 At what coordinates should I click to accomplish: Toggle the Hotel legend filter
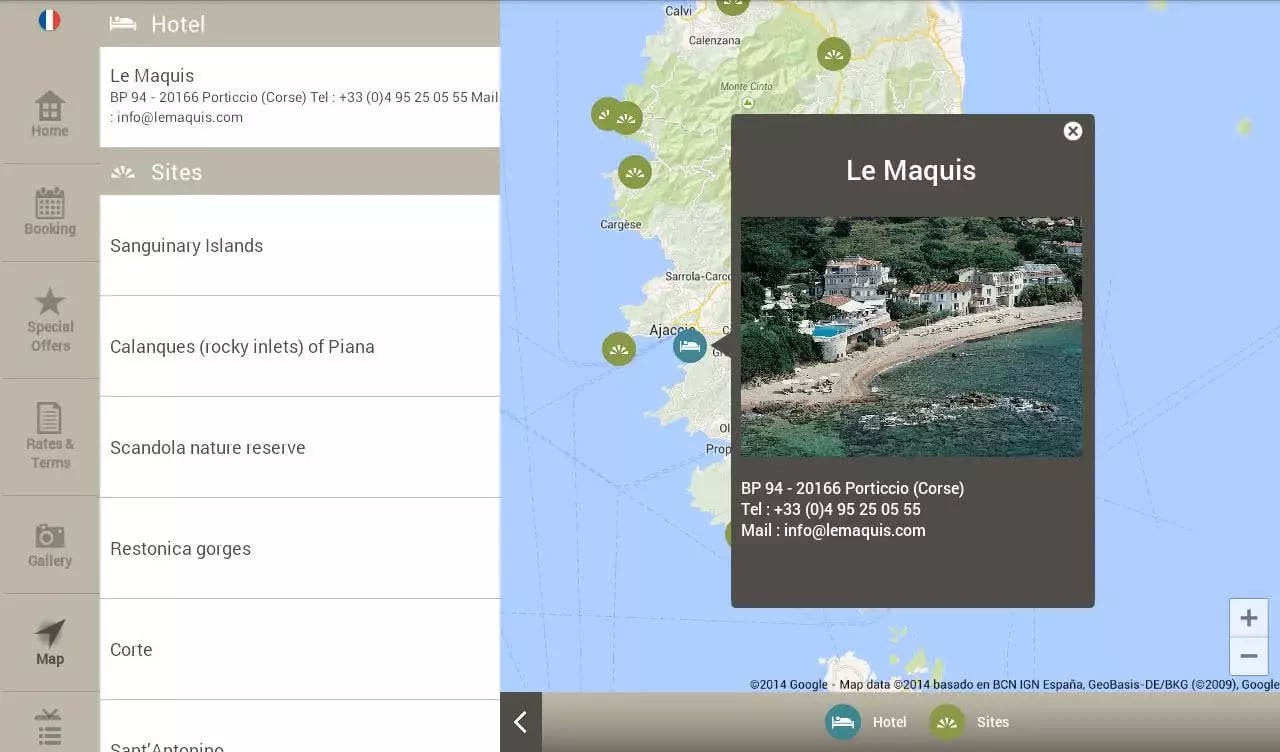[x=866, y=722]
